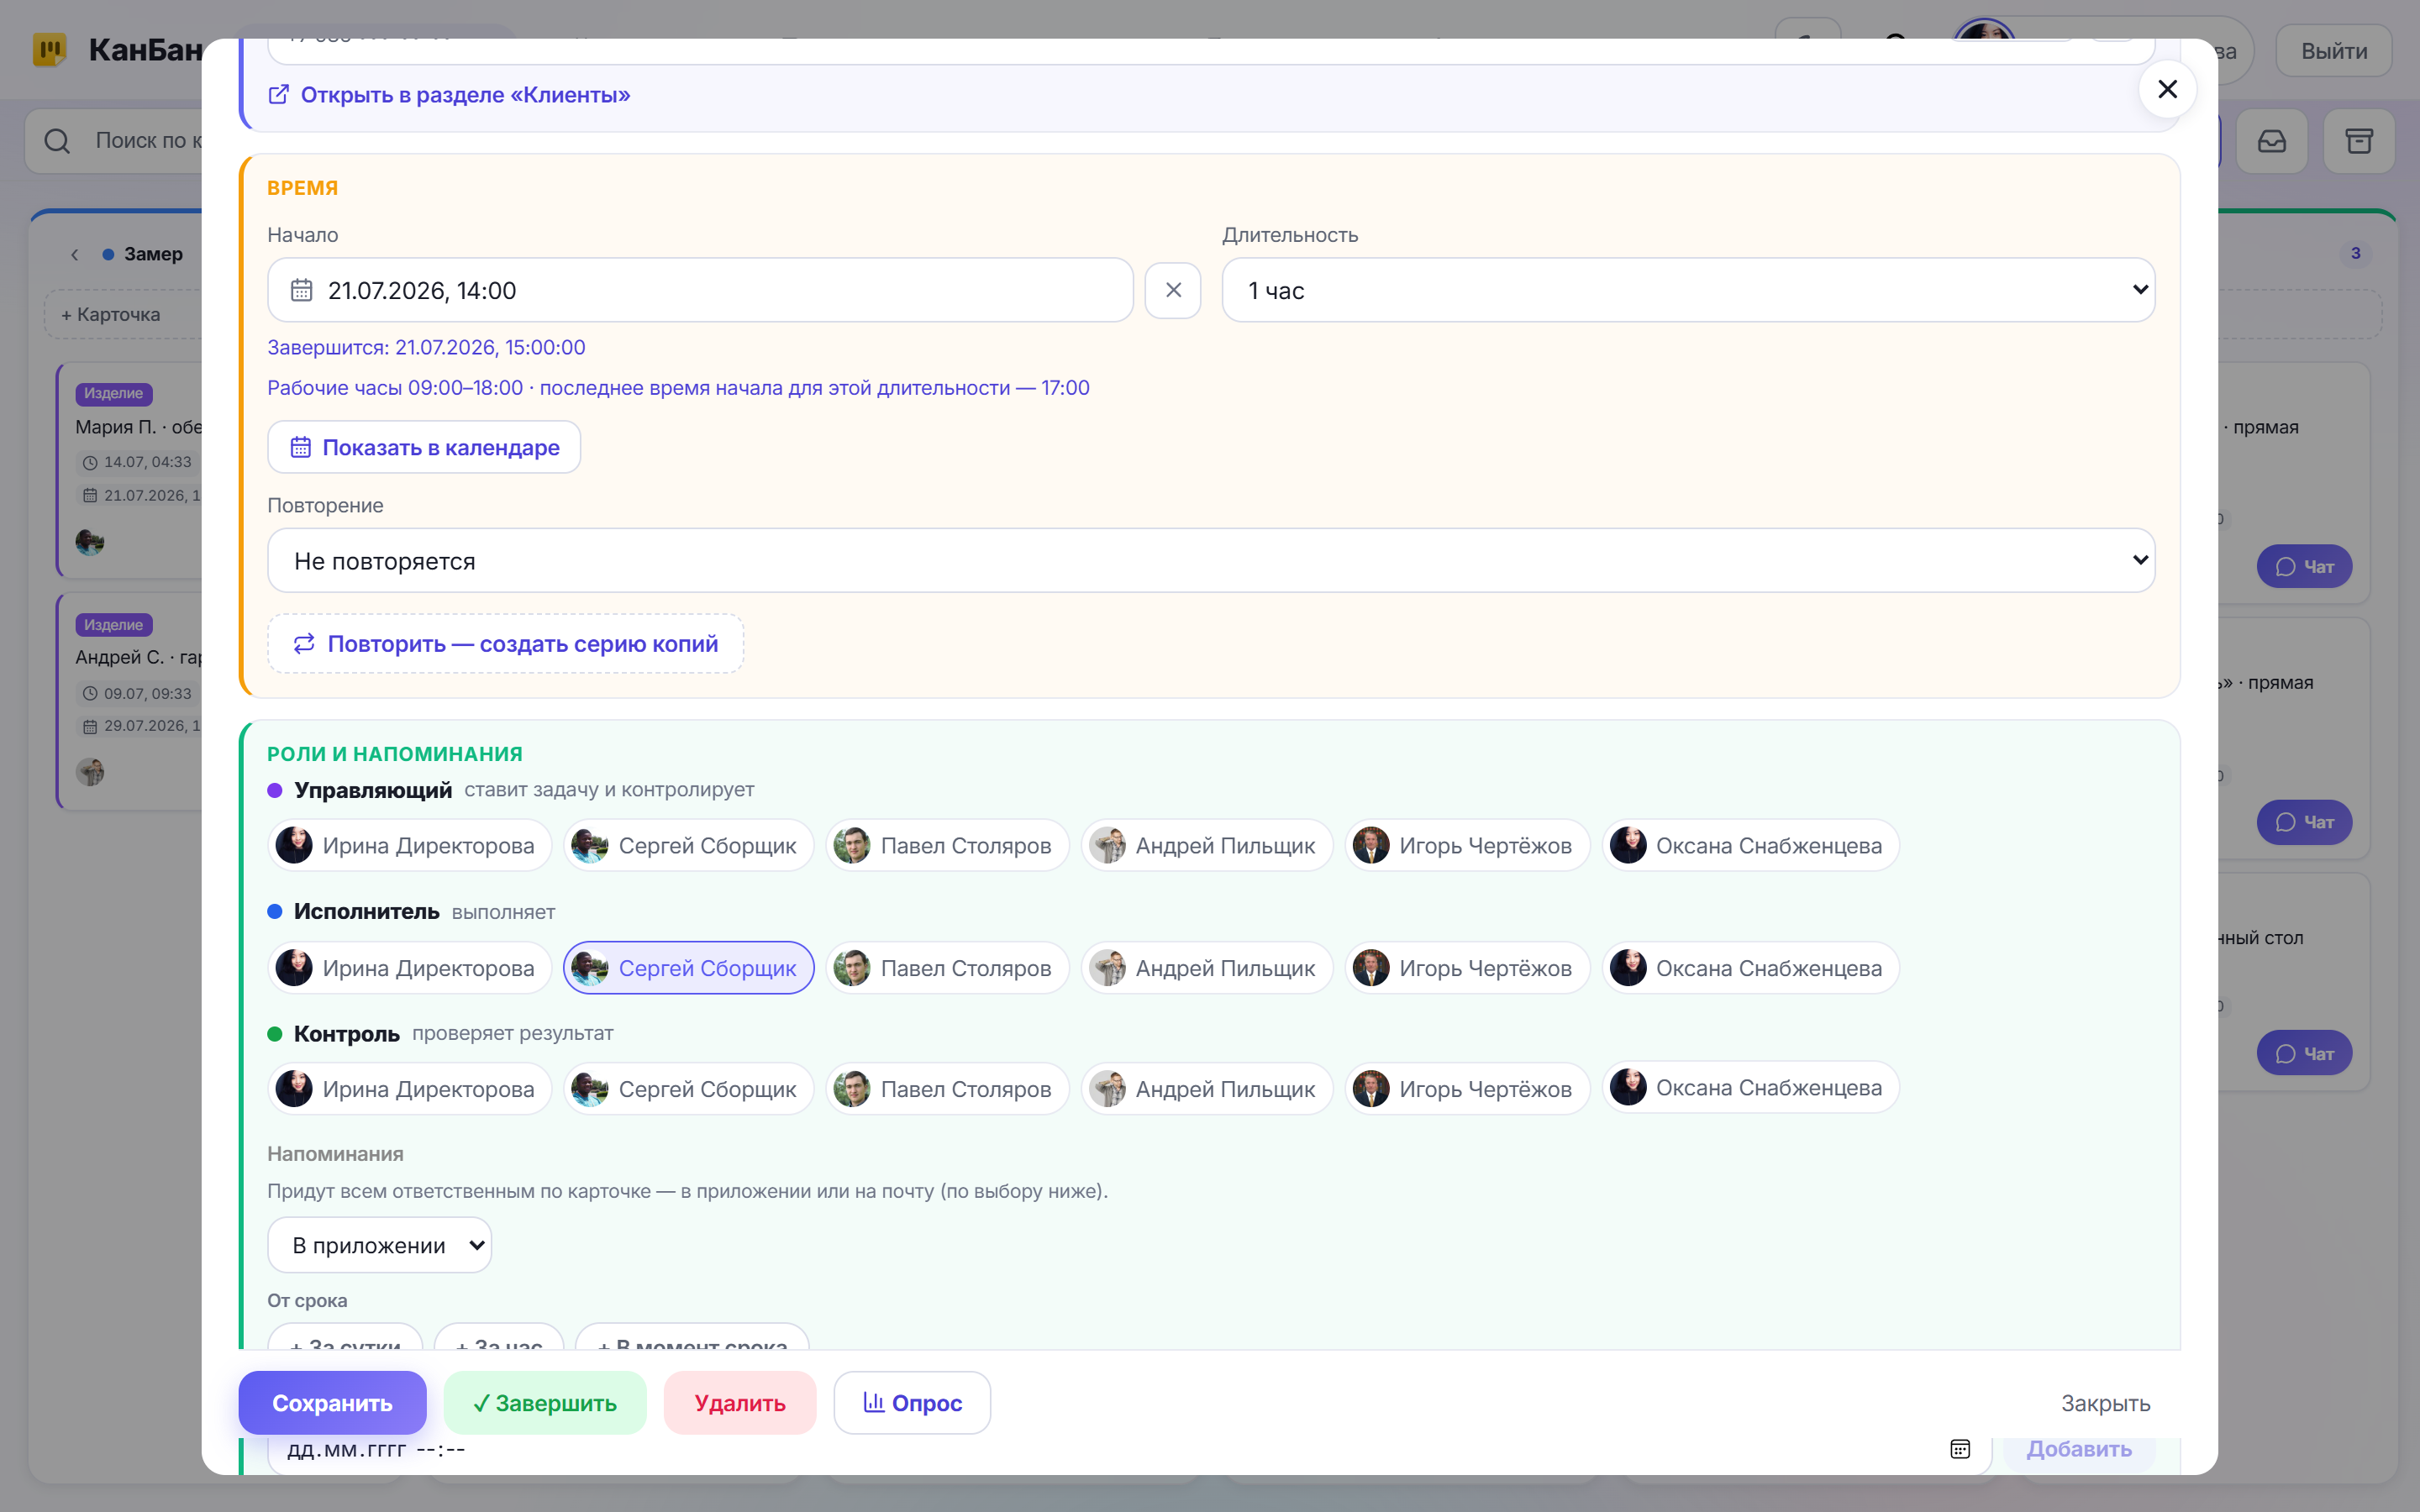Set Игорь Чертёжов as Контроль
The height and width of the screenshot is (1512, 2420).
pos(1467,1089)
